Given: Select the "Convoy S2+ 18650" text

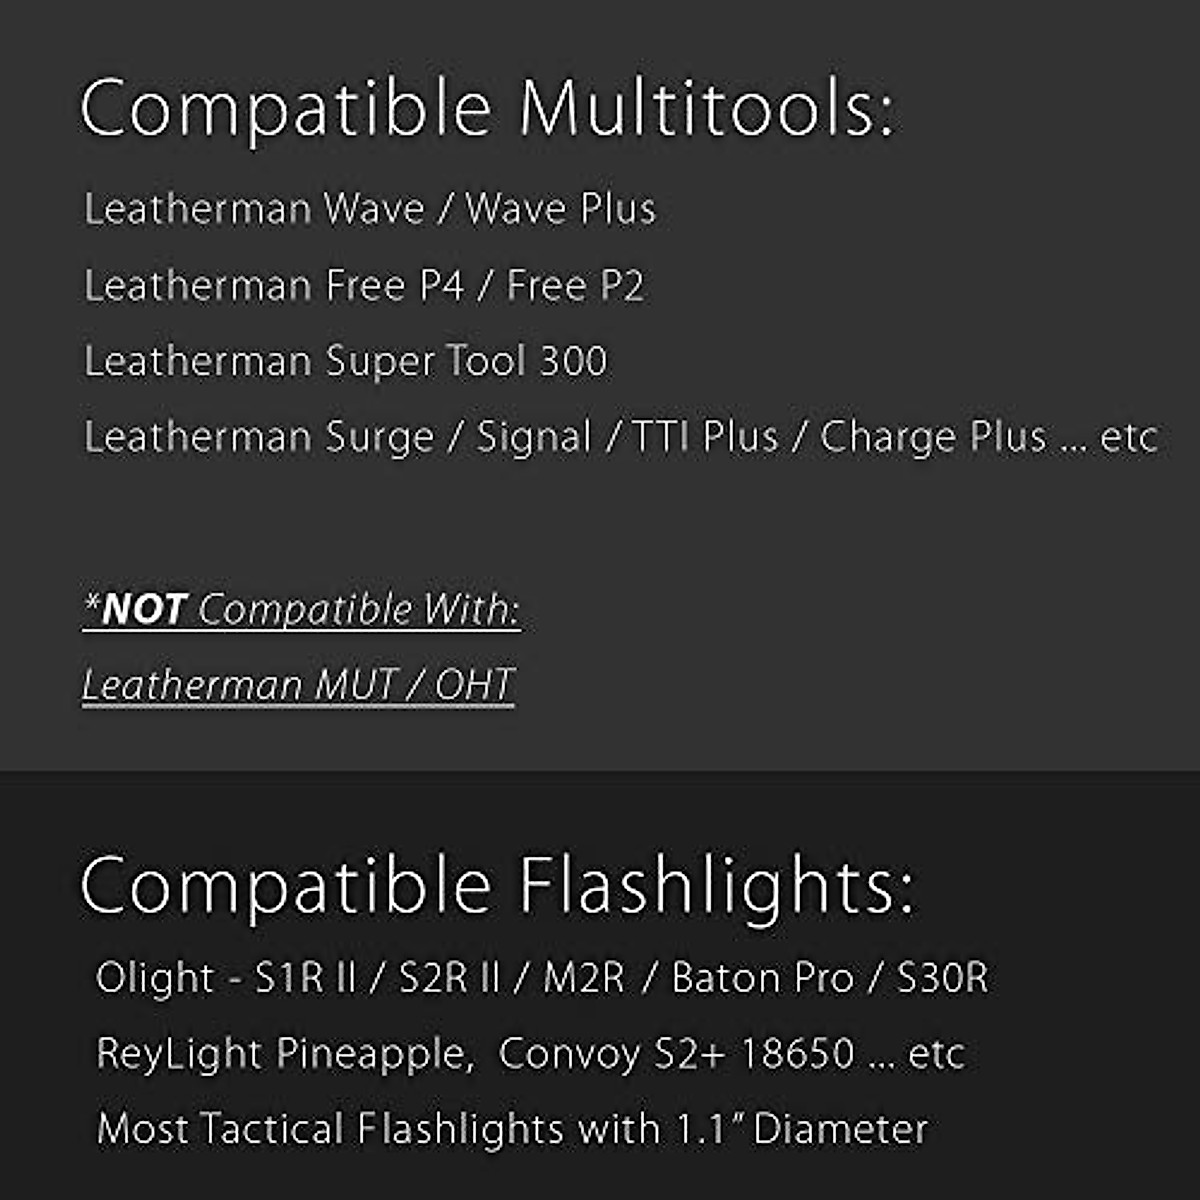Looking at the screenshot, I should [x=676, y=1053].
